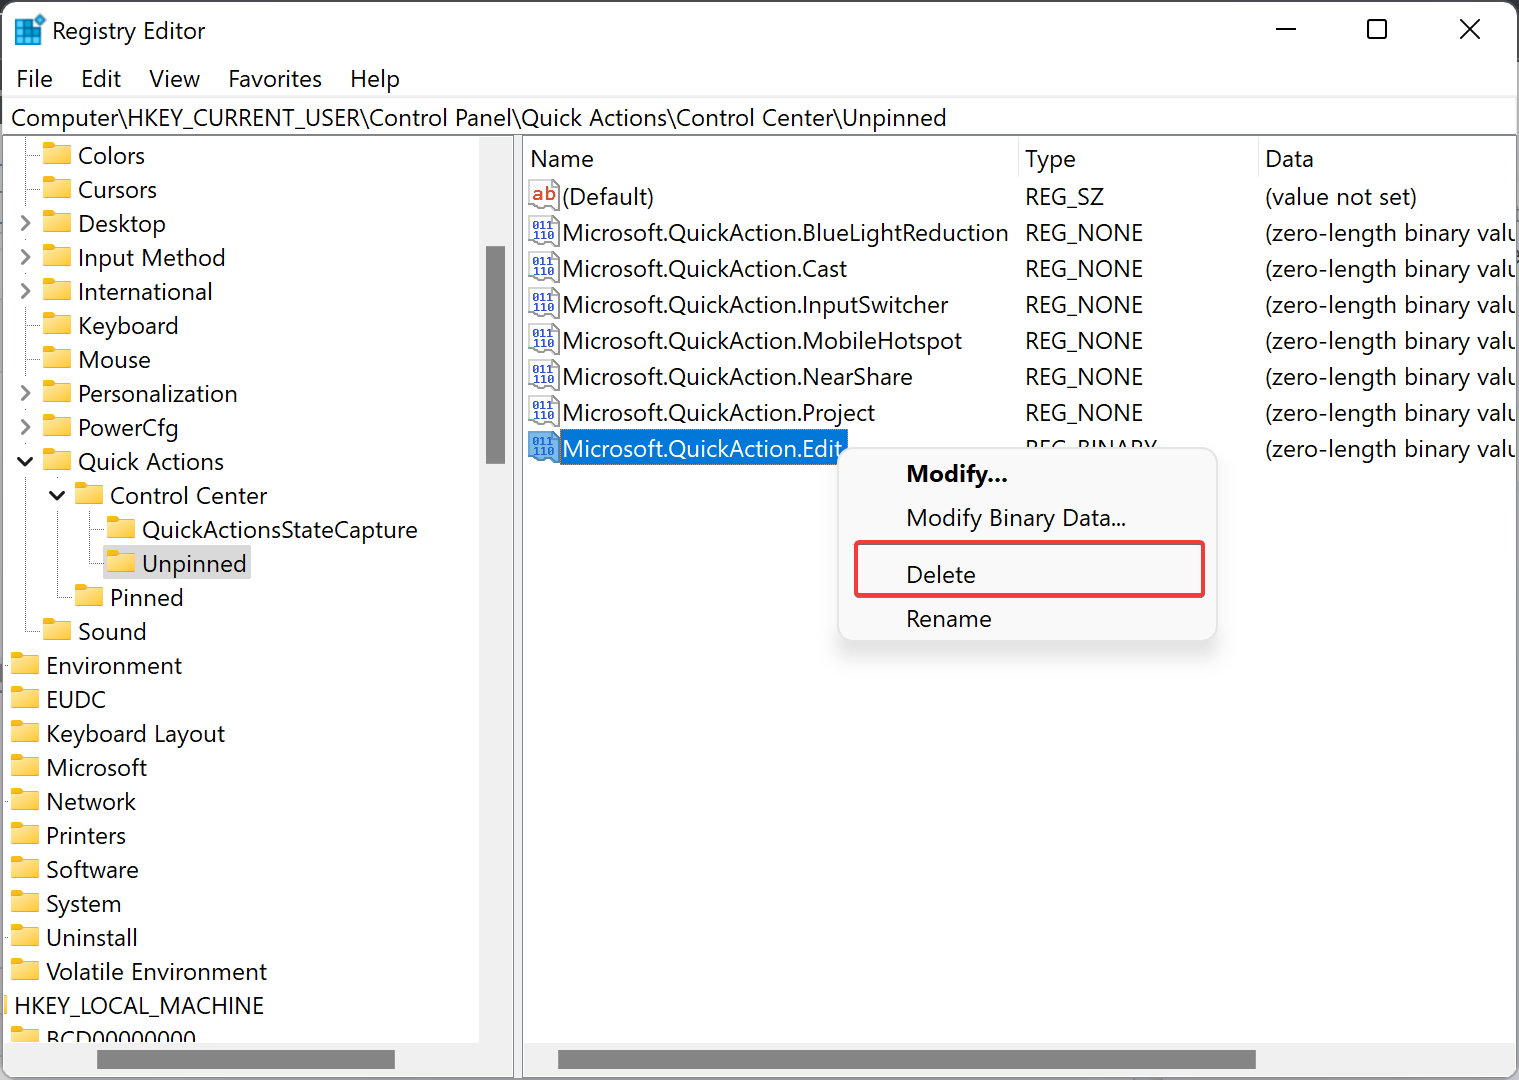The image size is (1519, 1080).
Task: Click the MobileHotspot binary value icon
Action: point(544,339)
